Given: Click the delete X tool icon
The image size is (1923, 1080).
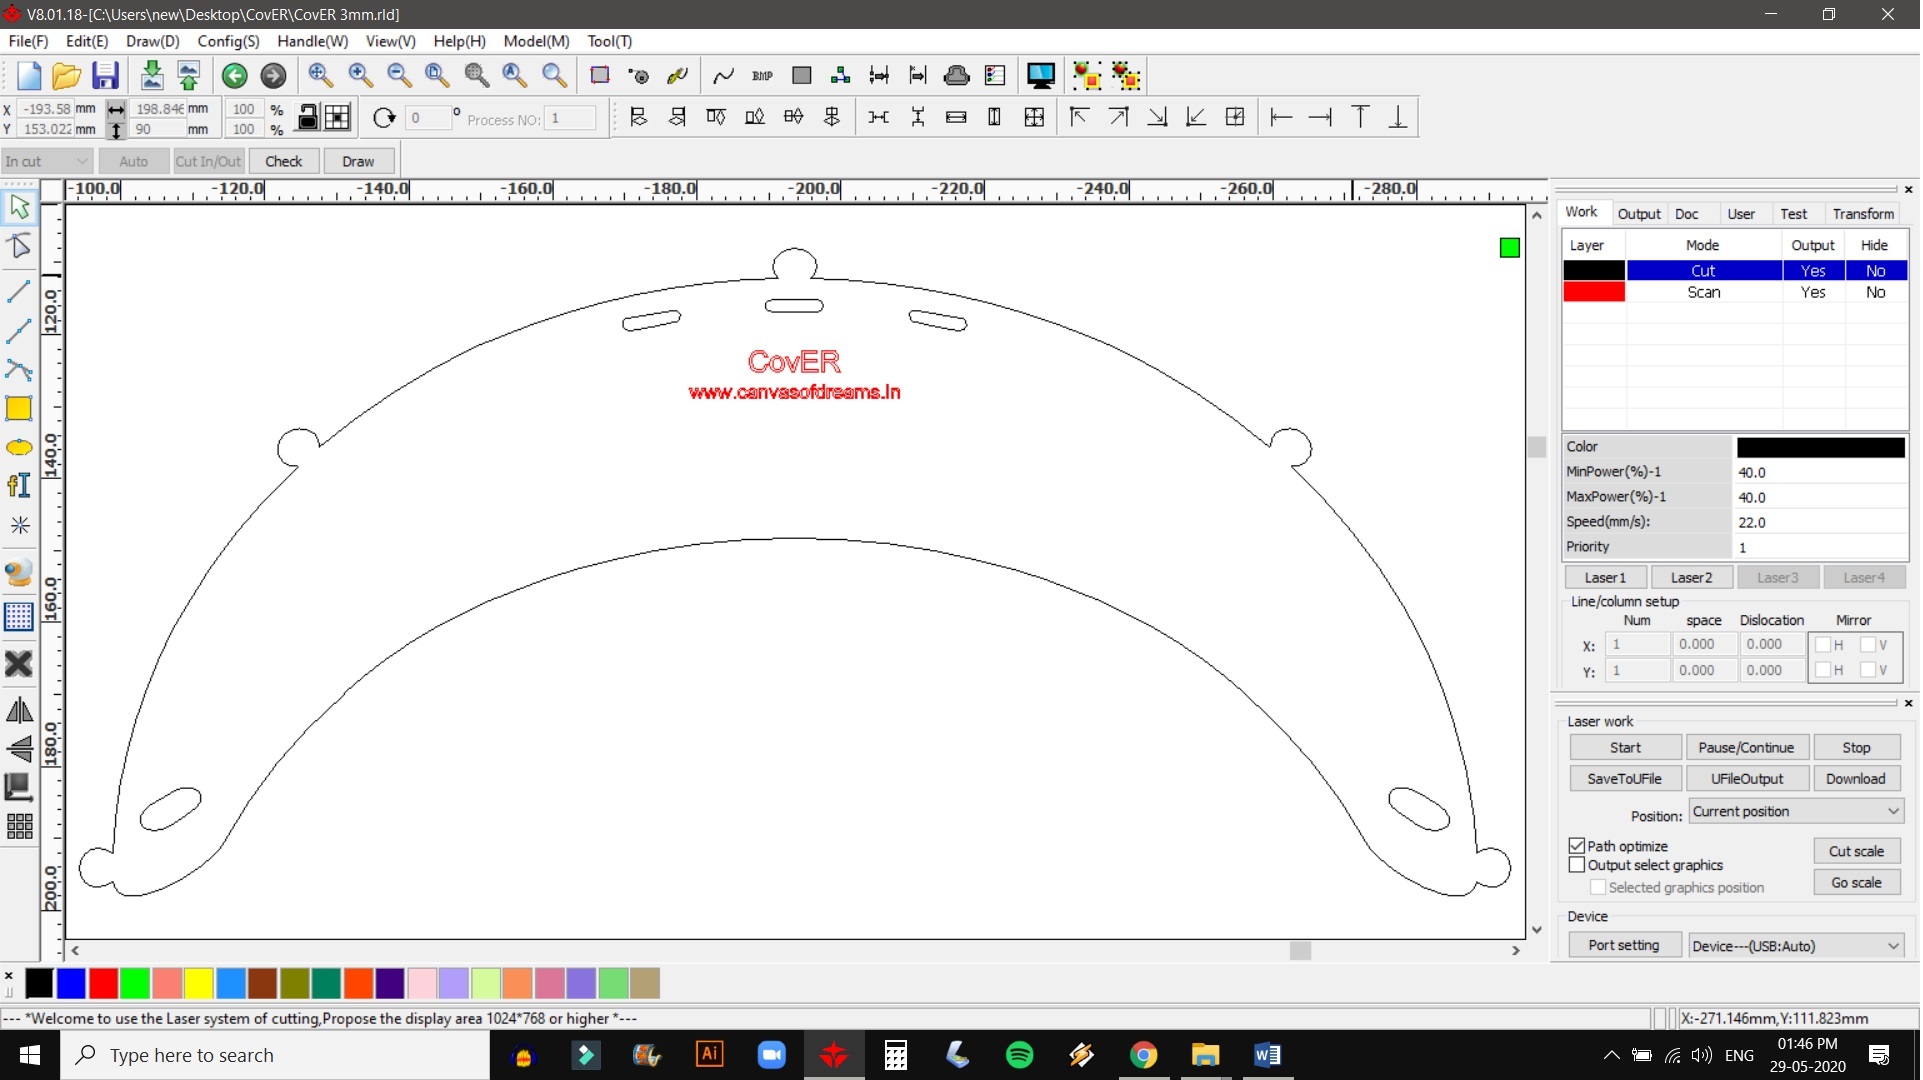Looking at the screenshot, I should 19,664.
